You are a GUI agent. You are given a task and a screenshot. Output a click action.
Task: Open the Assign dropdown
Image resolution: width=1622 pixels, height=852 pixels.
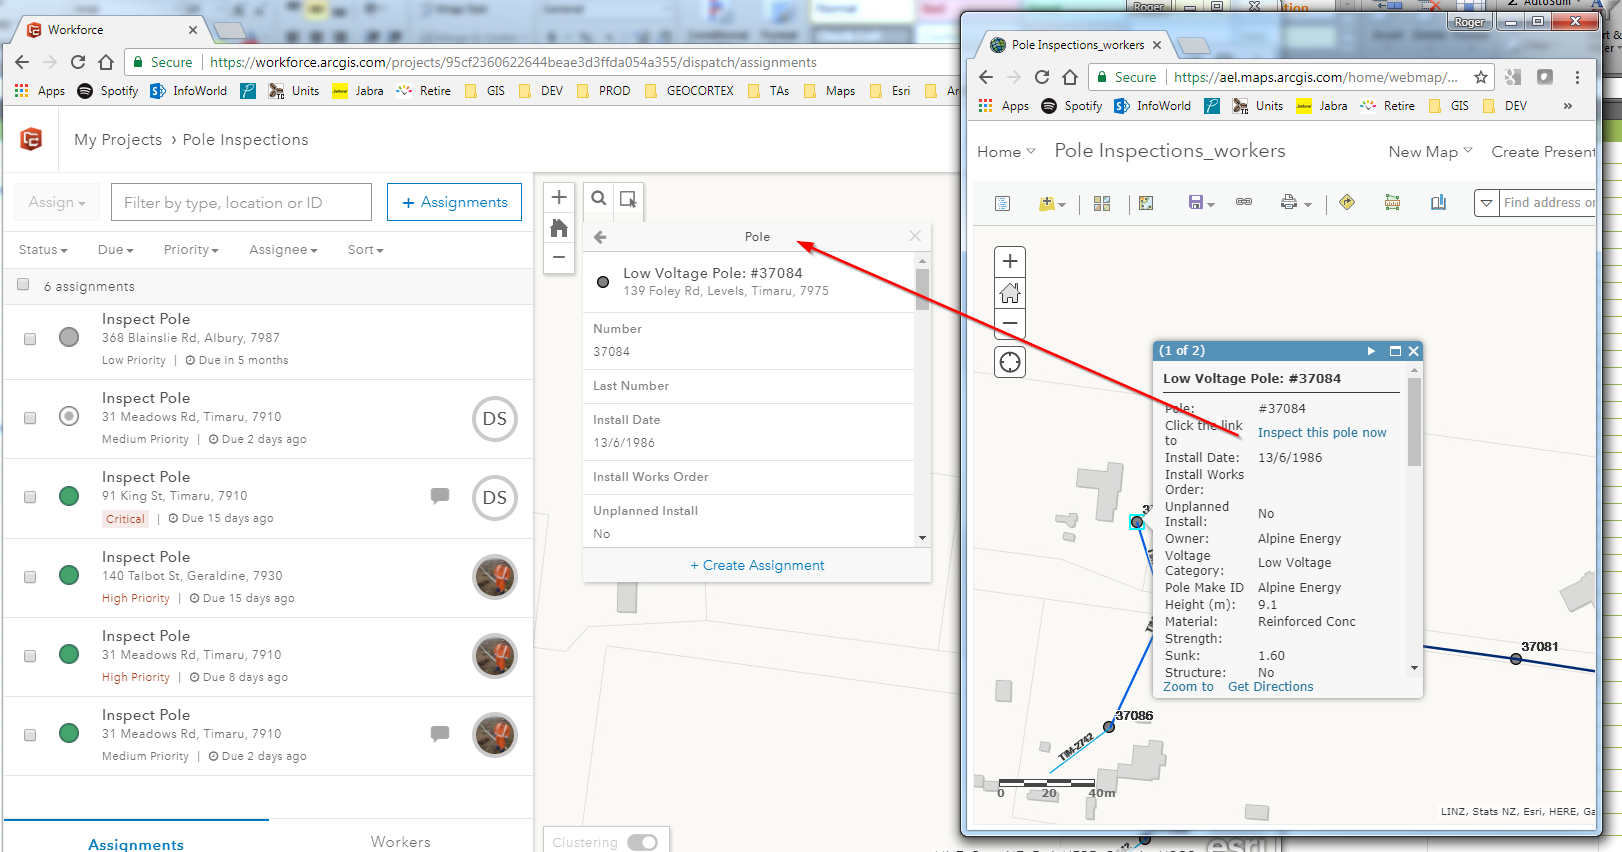(x=57, y=202)
